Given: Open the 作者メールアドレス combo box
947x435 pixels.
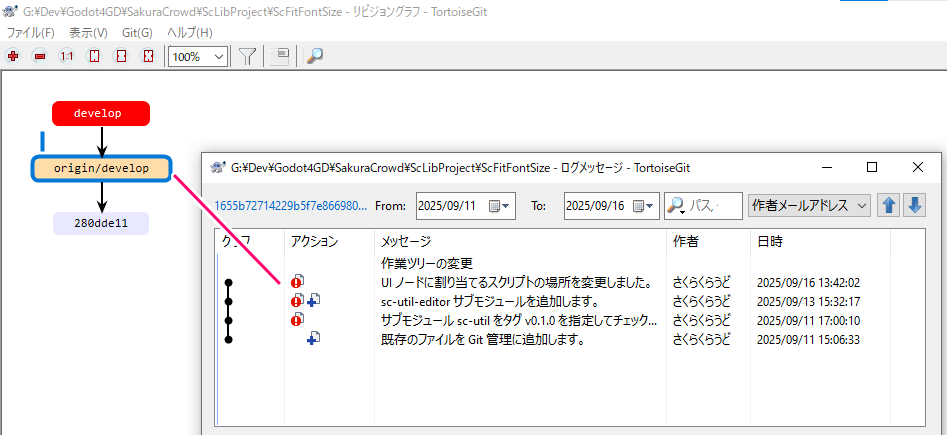Looking at the screenshot, I should tap(809, 206).
